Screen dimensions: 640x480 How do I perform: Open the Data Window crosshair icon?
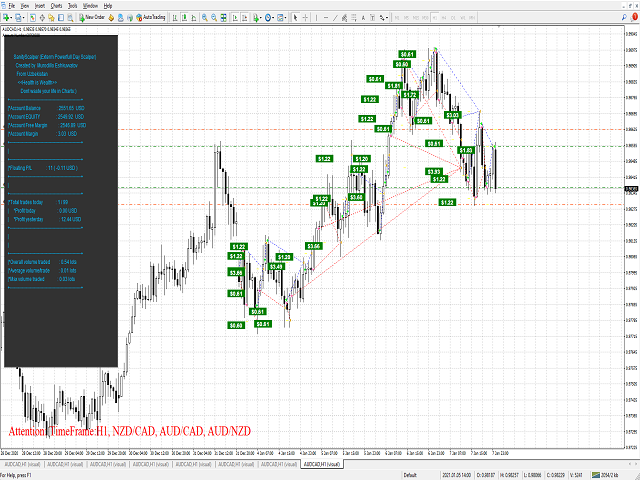coord(42,18)
